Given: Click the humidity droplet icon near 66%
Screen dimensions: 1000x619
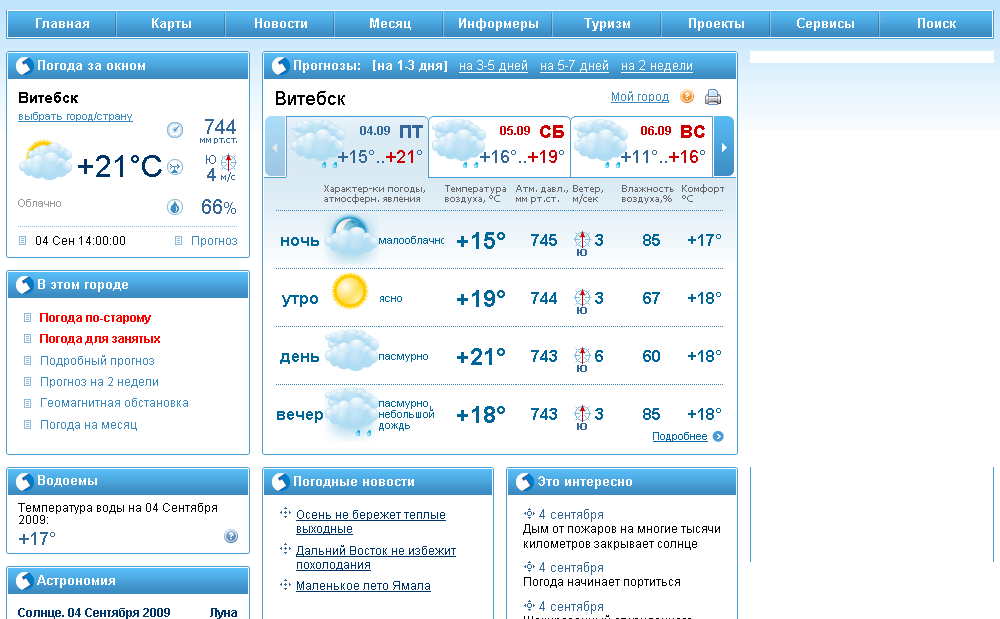Looking at the screenshot, I should [174, 206].
